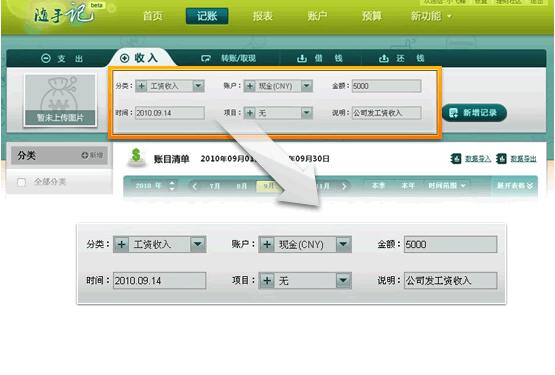Open the 报表 nav item
The image size is (555, 375).
(x=263, y=16)
